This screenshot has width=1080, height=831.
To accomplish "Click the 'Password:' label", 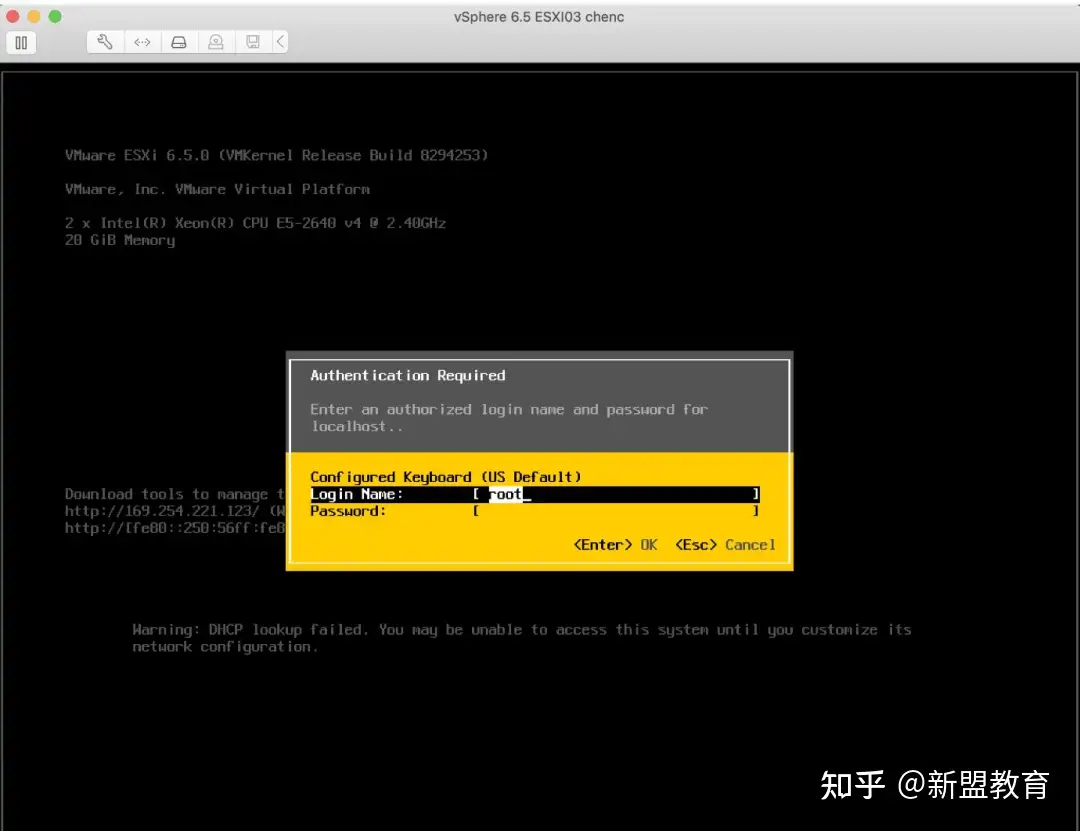I will tap(348, 511).
